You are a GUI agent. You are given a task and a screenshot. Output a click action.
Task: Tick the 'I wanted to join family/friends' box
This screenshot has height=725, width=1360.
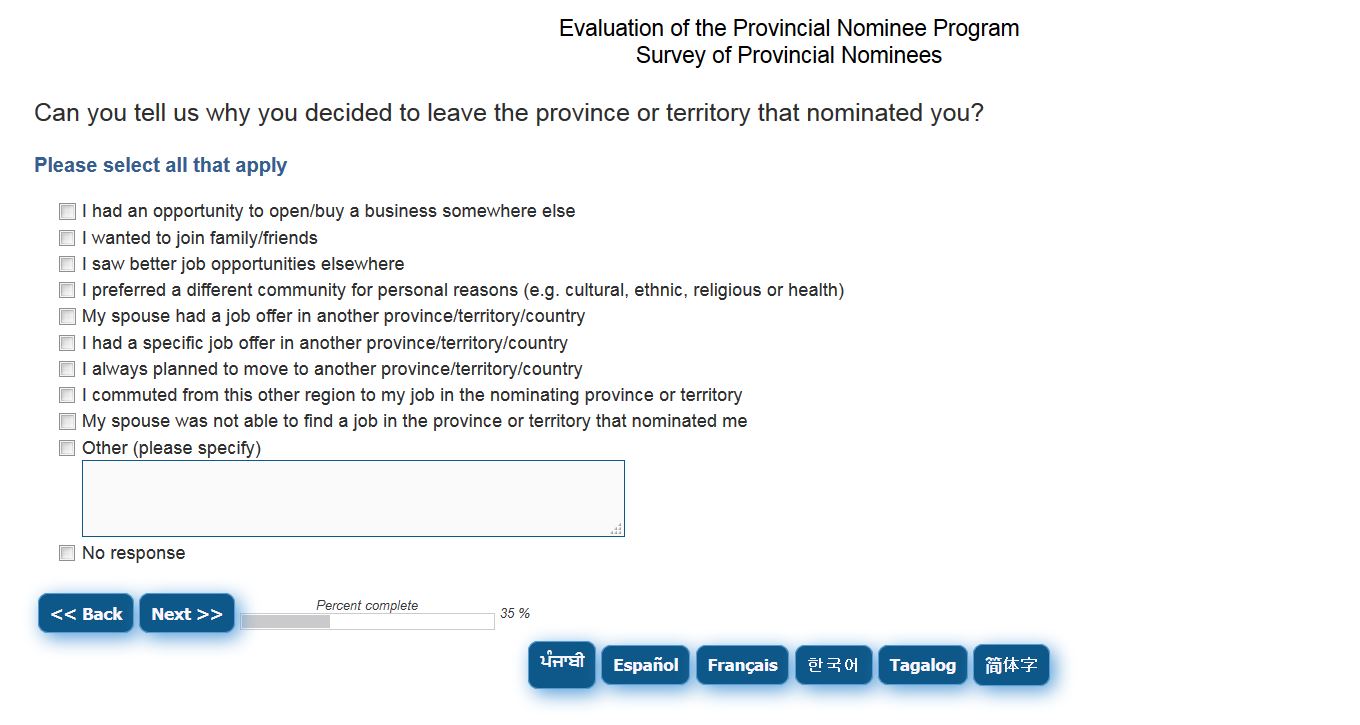click(x=67, y=238)
